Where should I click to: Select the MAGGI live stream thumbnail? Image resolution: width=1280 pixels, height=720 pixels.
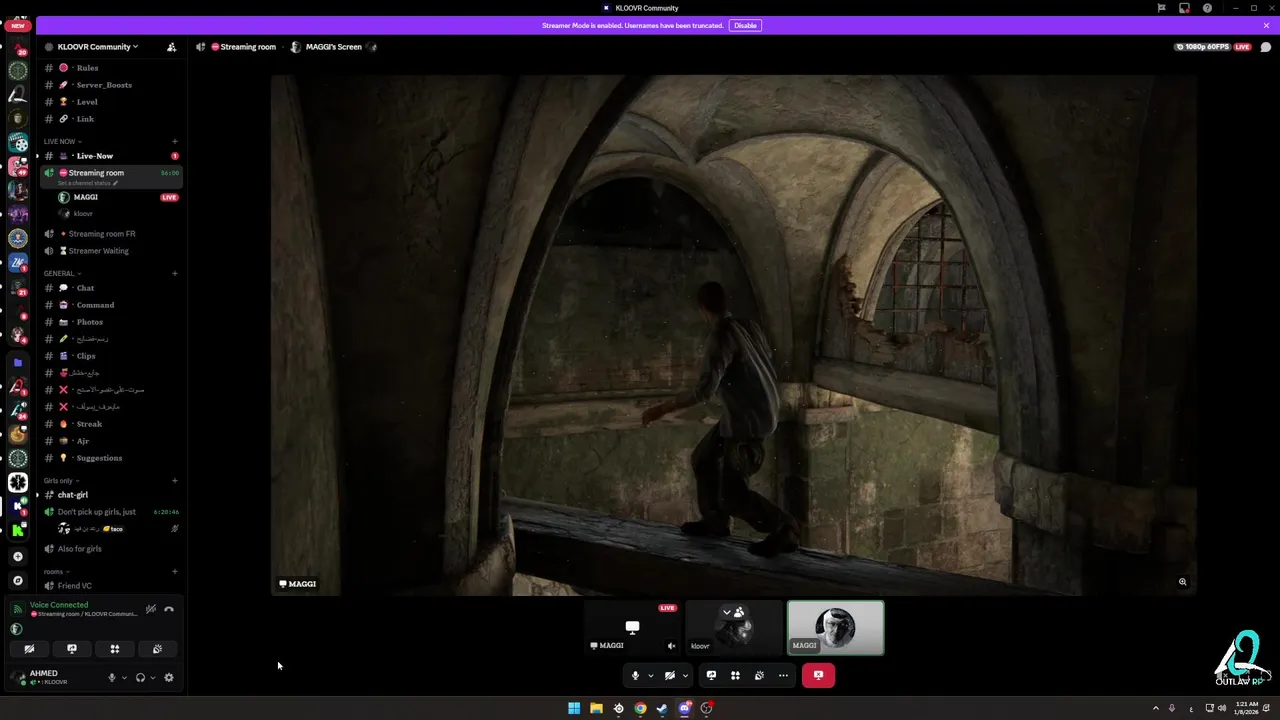click(x=632, y=627)
